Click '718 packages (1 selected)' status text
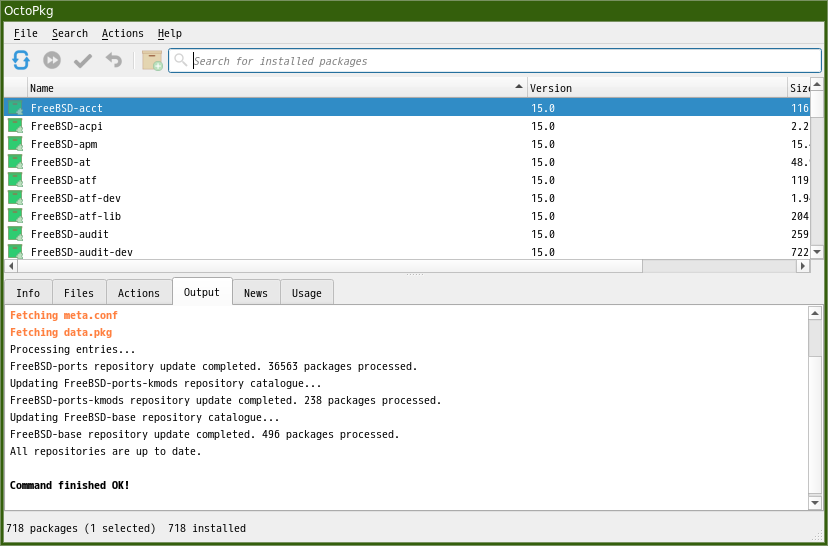This screenshot has width=828, height=546. click(81, 528)
